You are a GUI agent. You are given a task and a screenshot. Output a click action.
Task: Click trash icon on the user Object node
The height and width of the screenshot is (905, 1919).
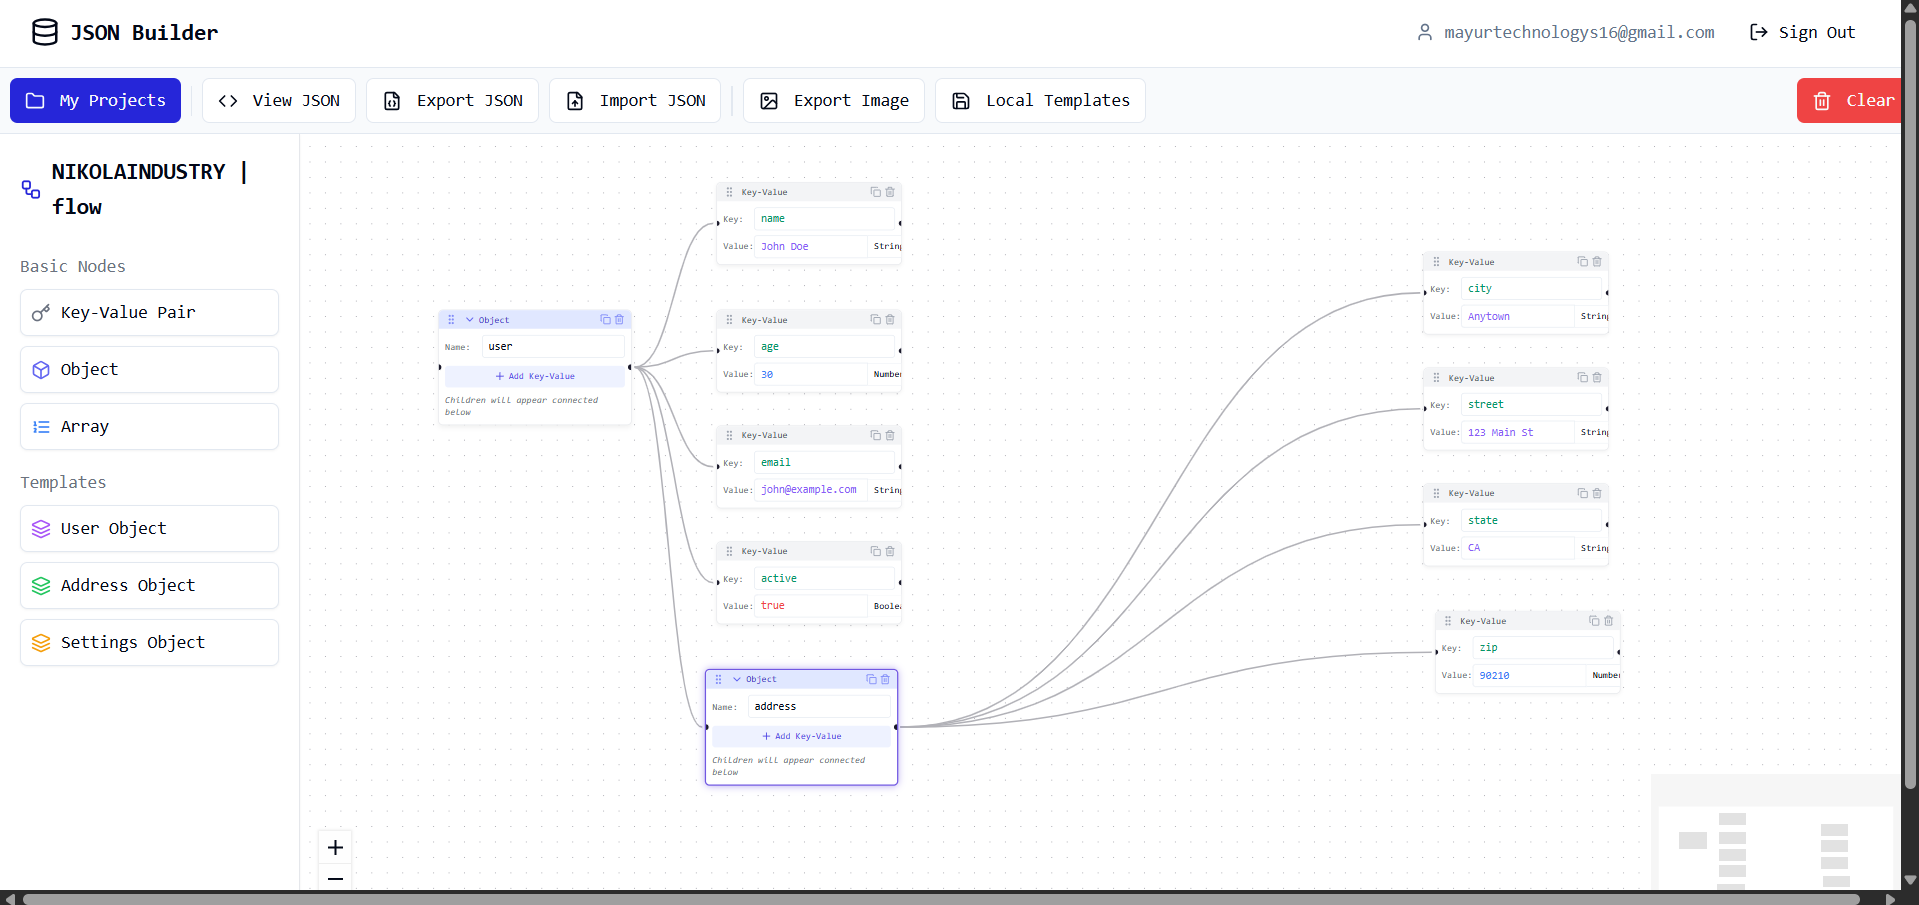(x=619, y=320)
